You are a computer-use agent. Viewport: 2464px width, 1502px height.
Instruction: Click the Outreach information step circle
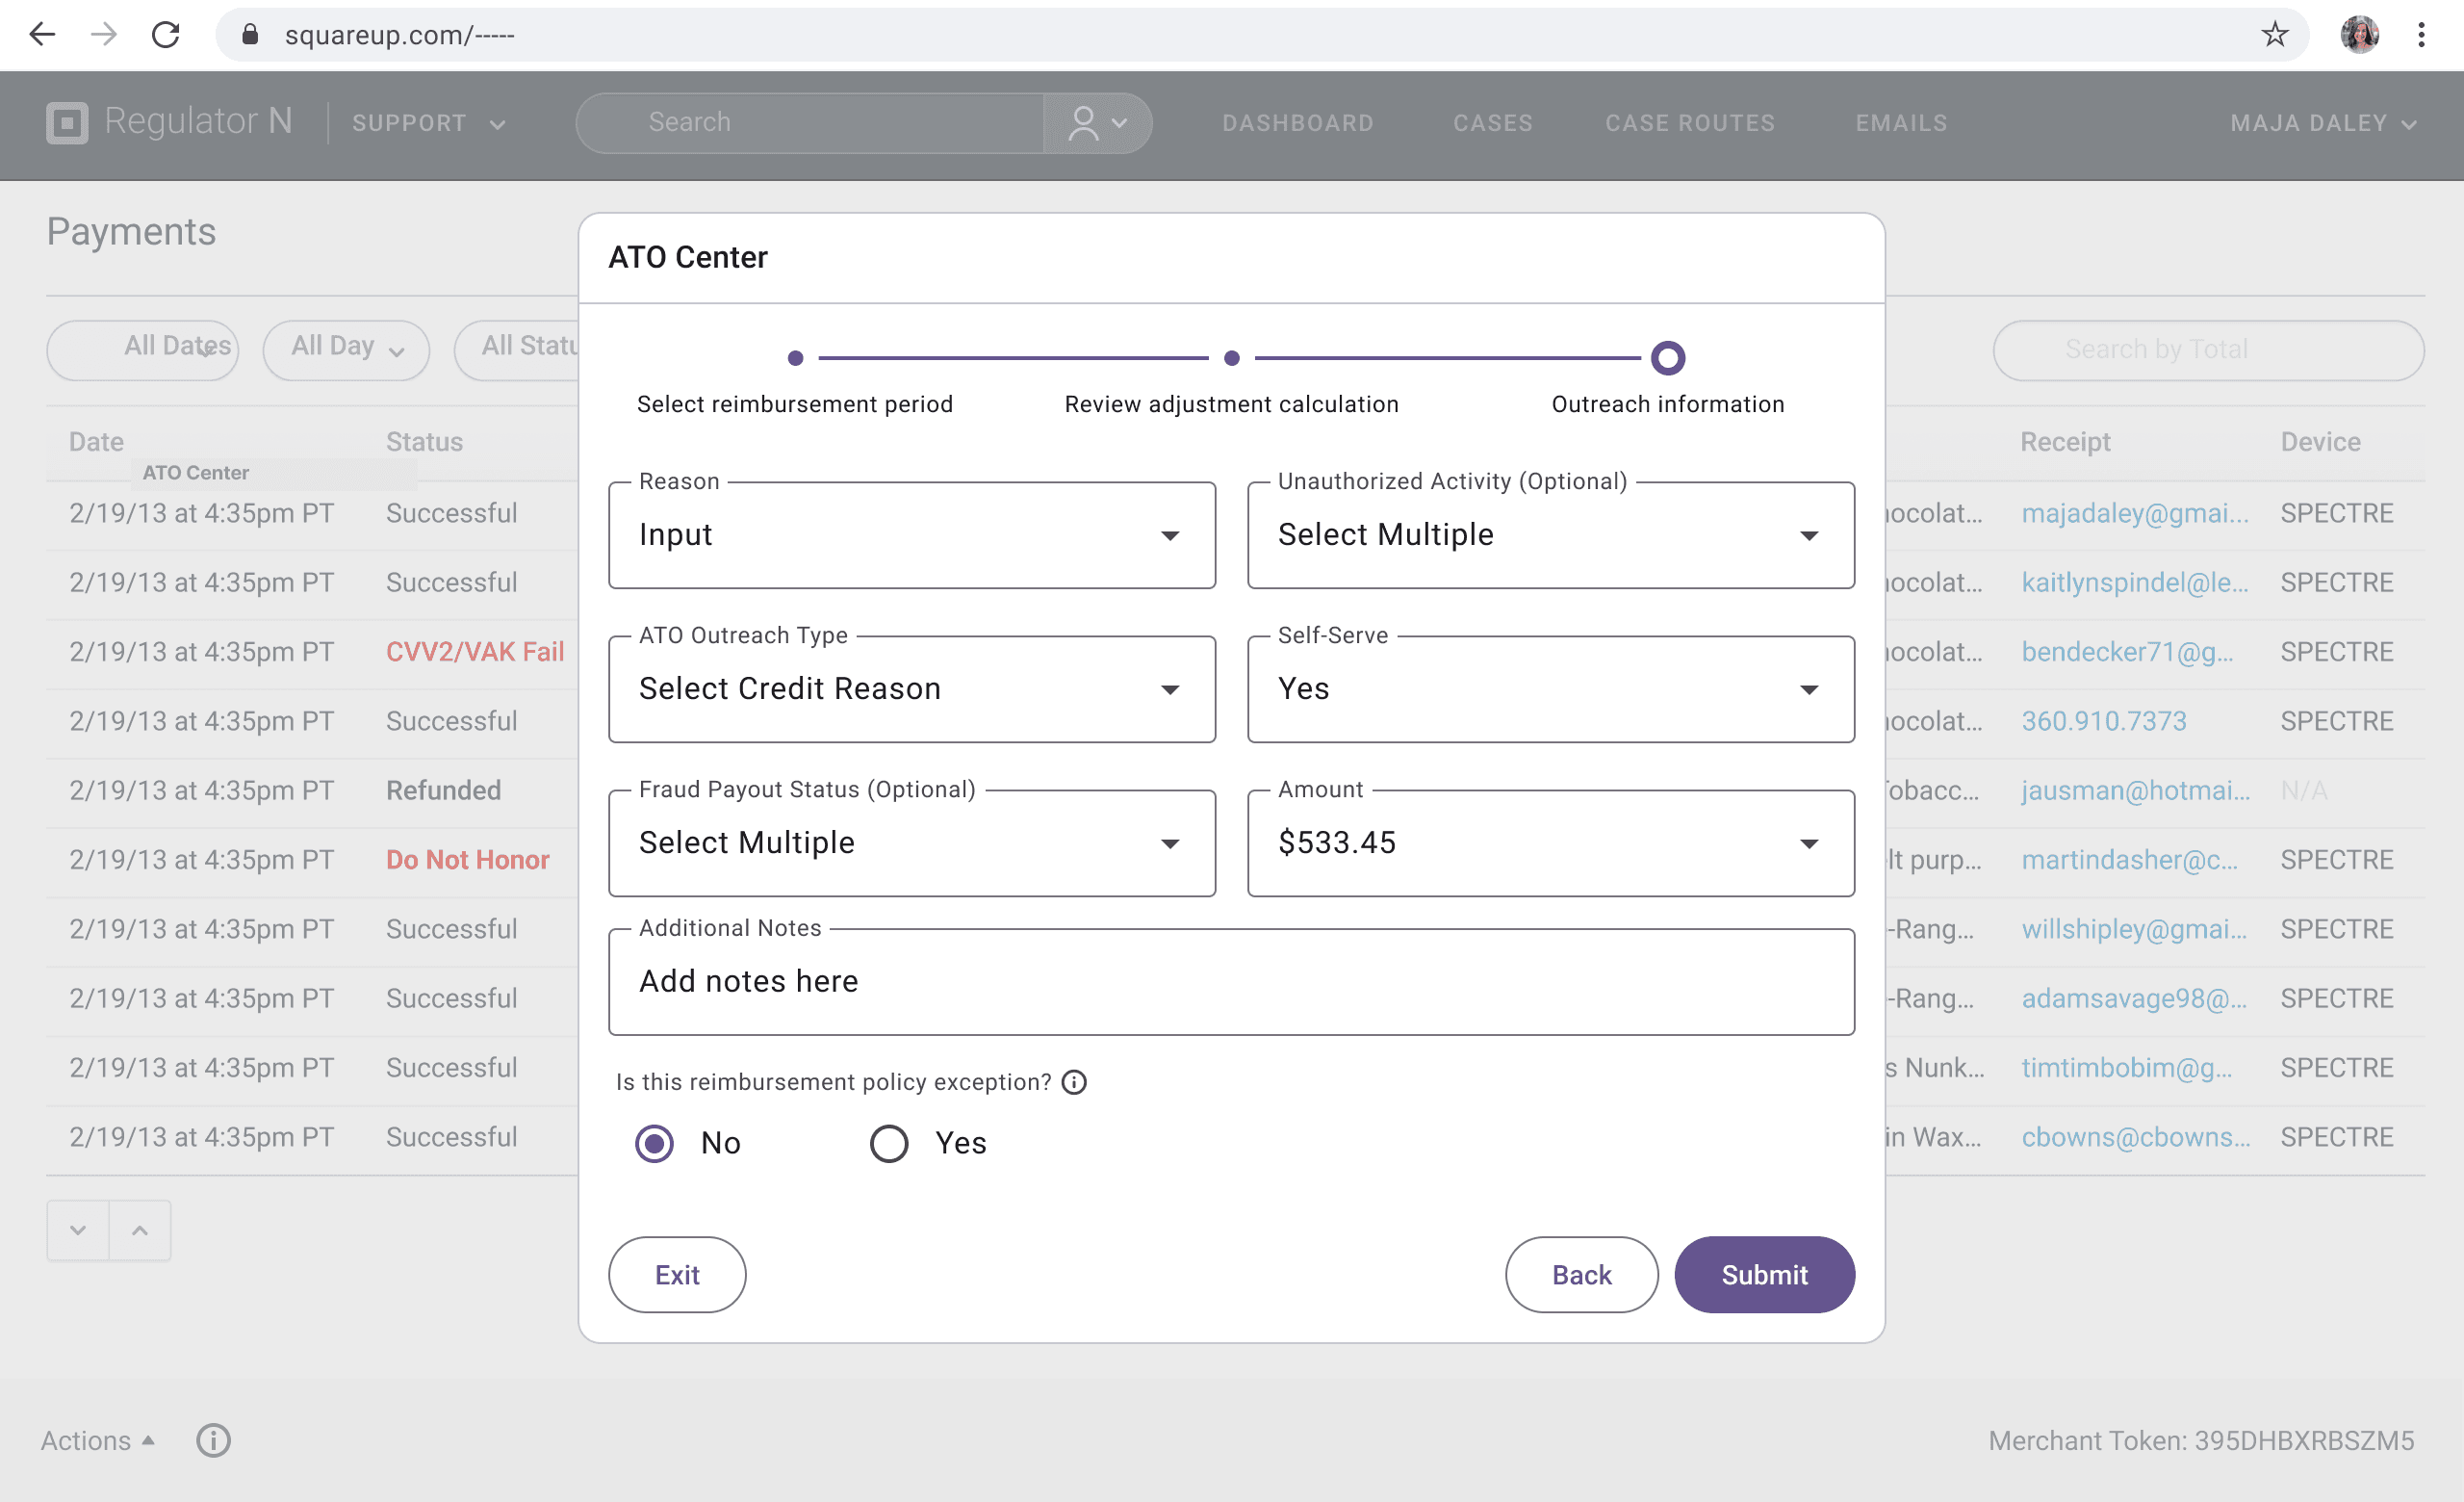pyautogui.click(x=1667, y=358)
